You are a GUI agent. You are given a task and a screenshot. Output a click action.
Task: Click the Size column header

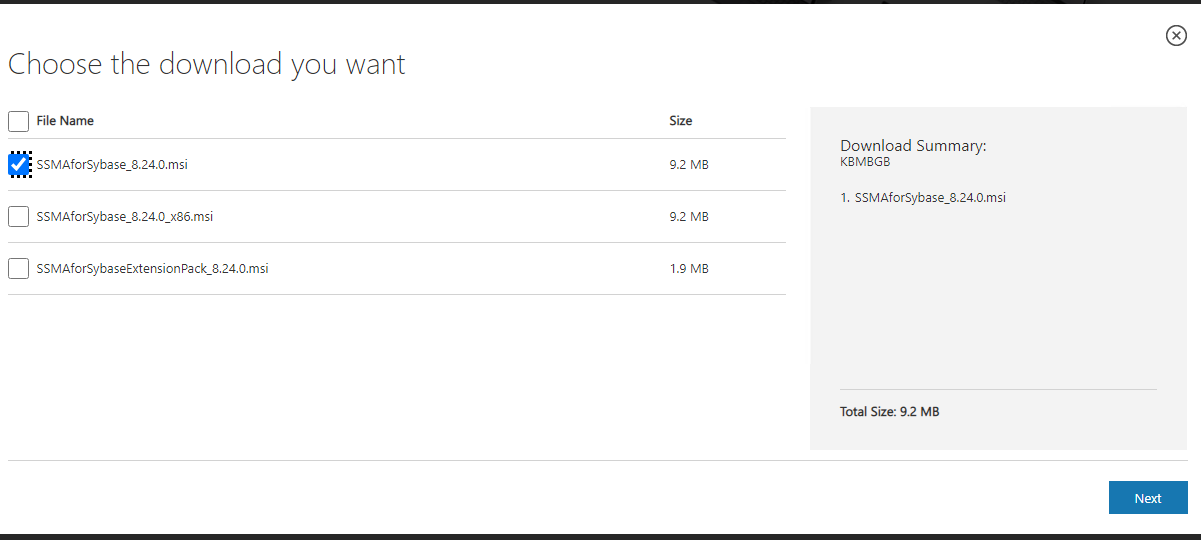[680, 121]
